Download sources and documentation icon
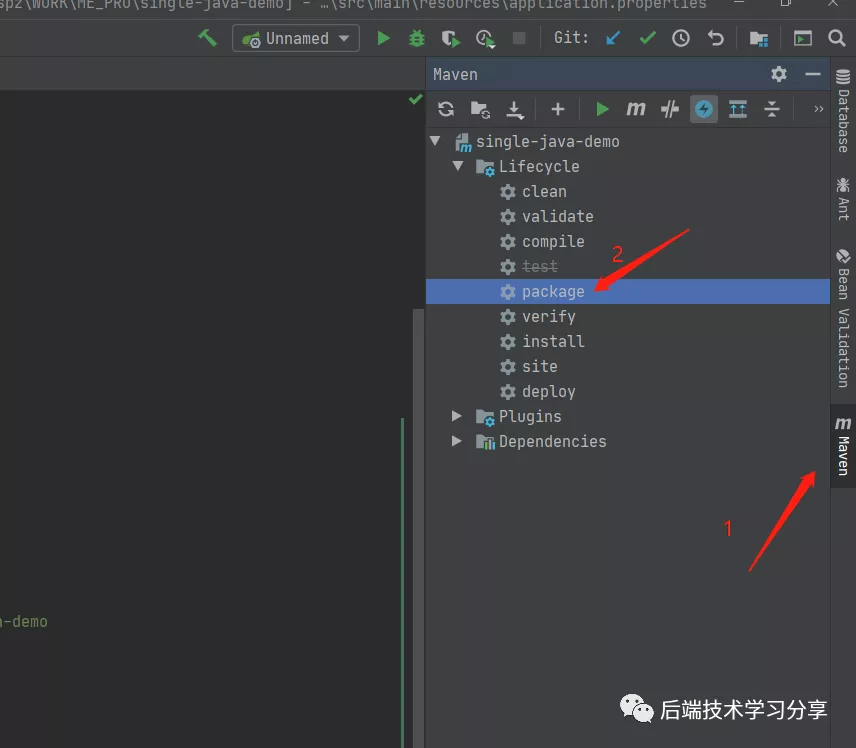The height and width of the screenshot is (748, 856). pyautogui.click(x=514, y=110)
